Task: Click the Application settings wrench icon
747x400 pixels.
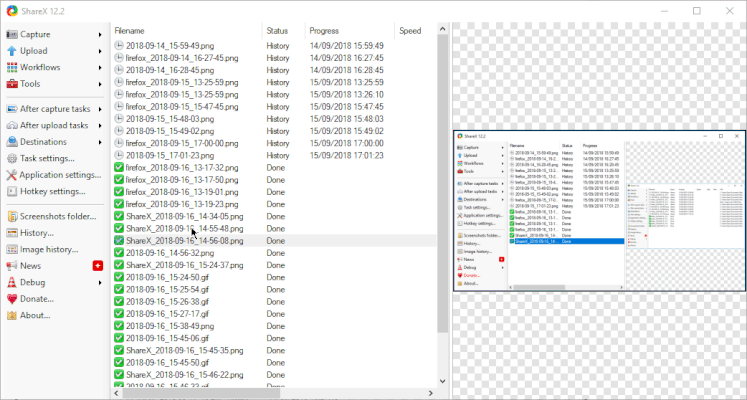Action: click(x=12, y=175)
